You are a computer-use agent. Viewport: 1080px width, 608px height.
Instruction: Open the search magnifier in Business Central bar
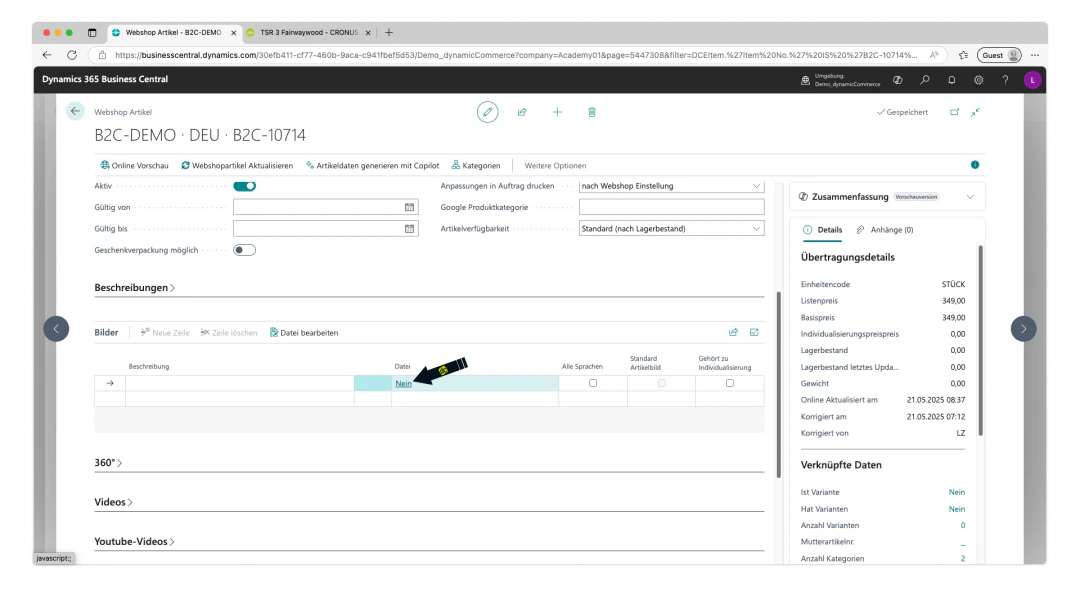(x=924, y=80)
